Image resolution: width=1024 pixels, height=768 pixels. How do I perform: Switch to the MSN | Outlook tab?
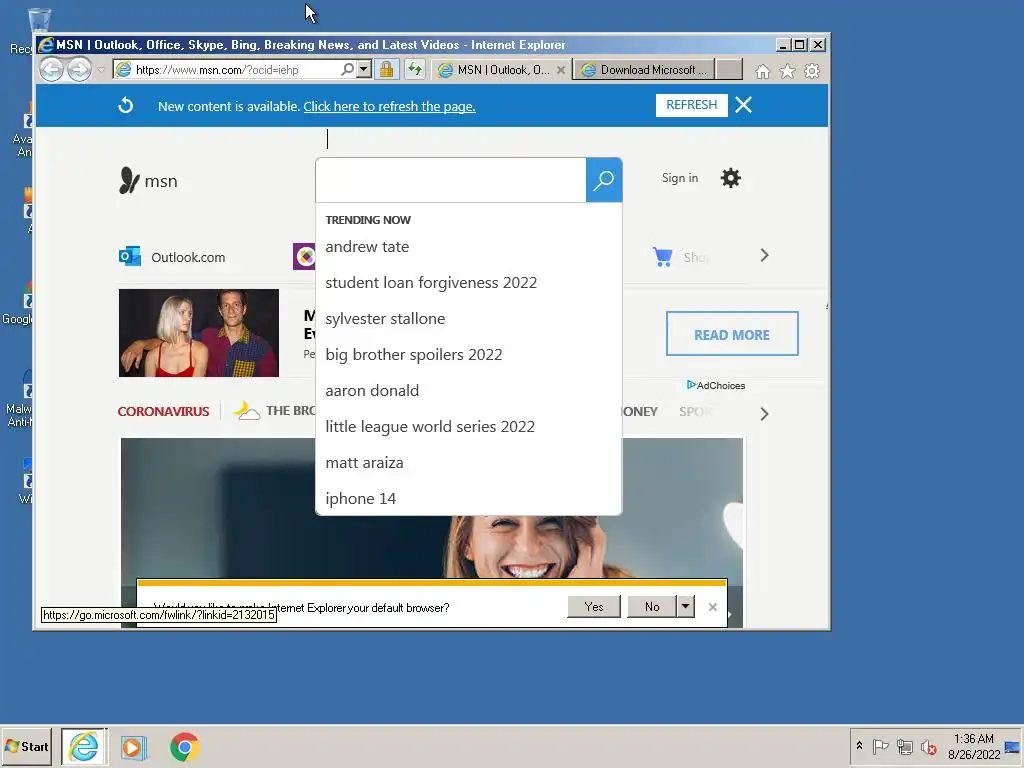tap(494, 70)
